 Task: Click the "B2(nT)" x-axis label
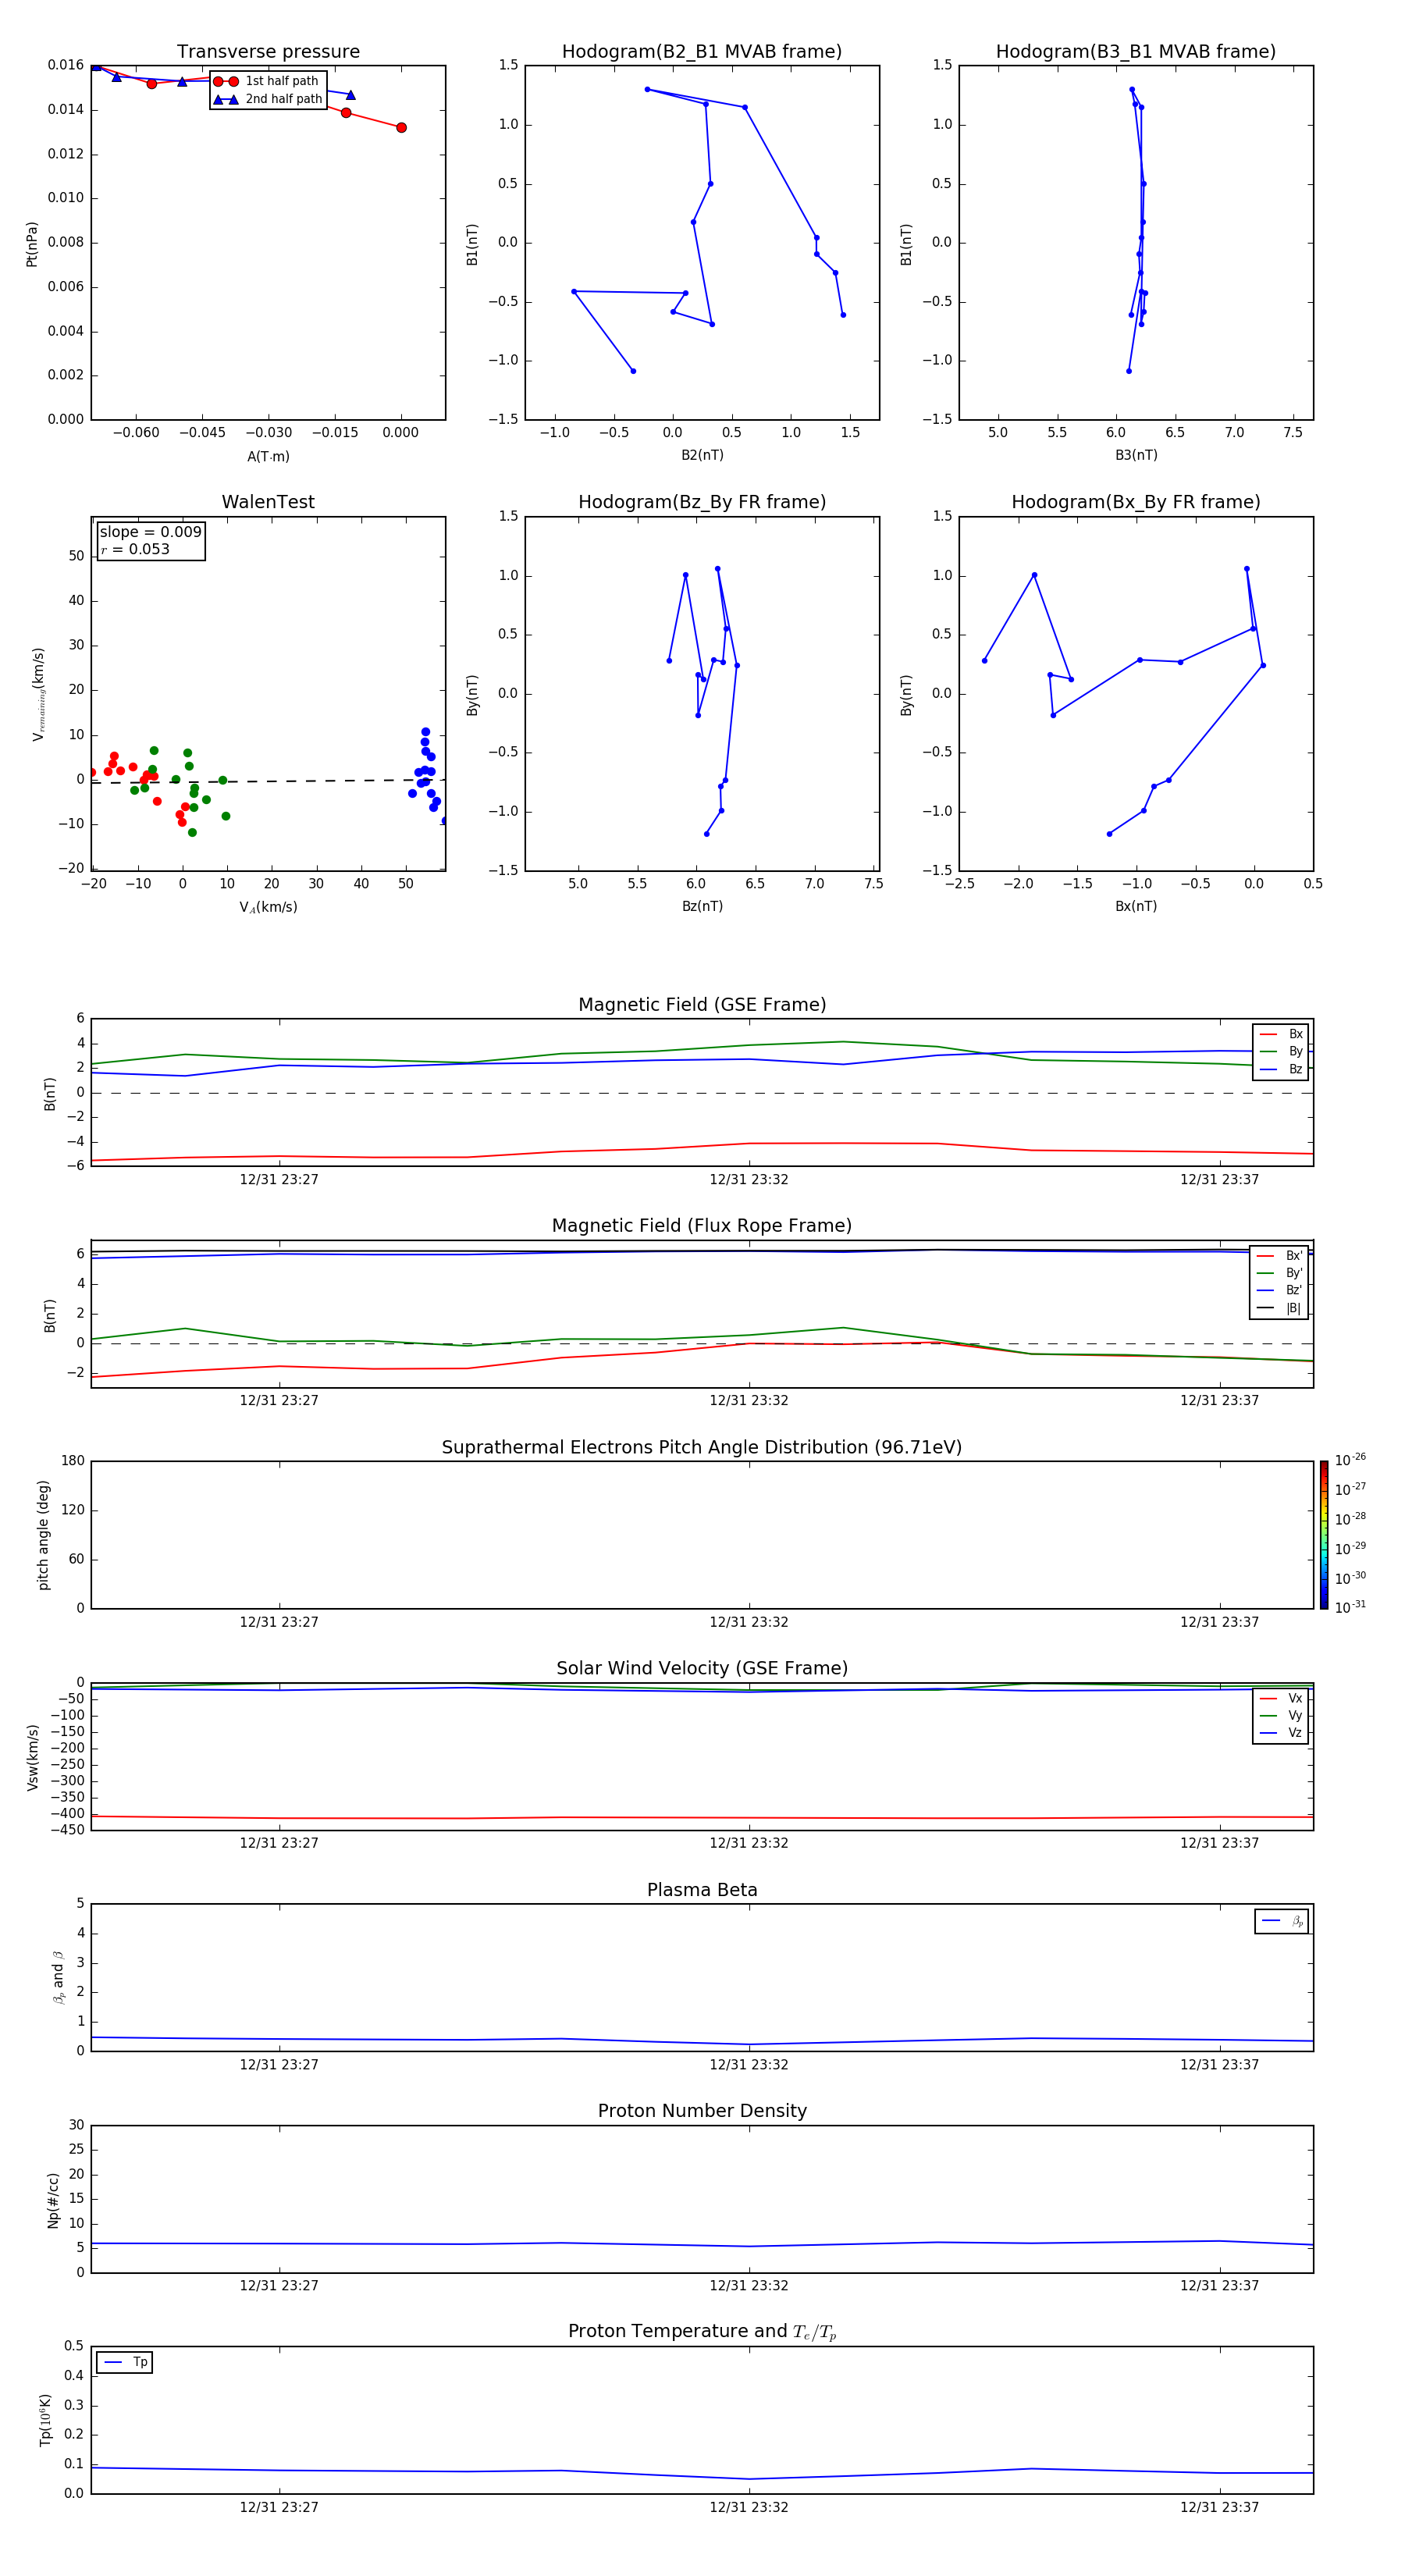pyautogui.click(x=702, y=455)
